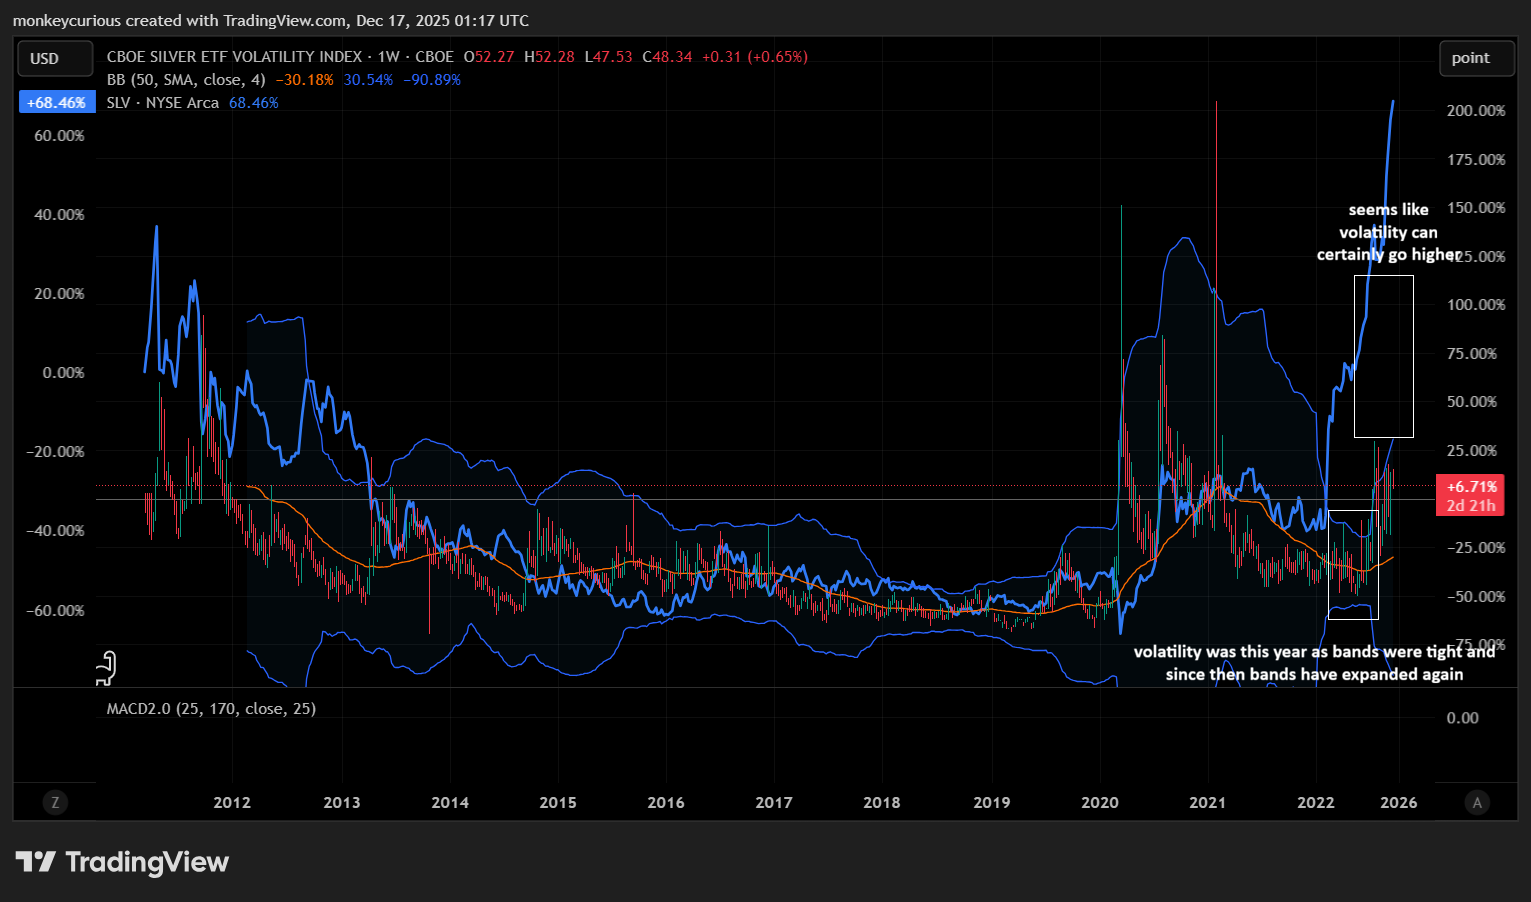Select the MACD2.0 indicator legend
The height and width of the screenshot is (902, 1531).
211,708
